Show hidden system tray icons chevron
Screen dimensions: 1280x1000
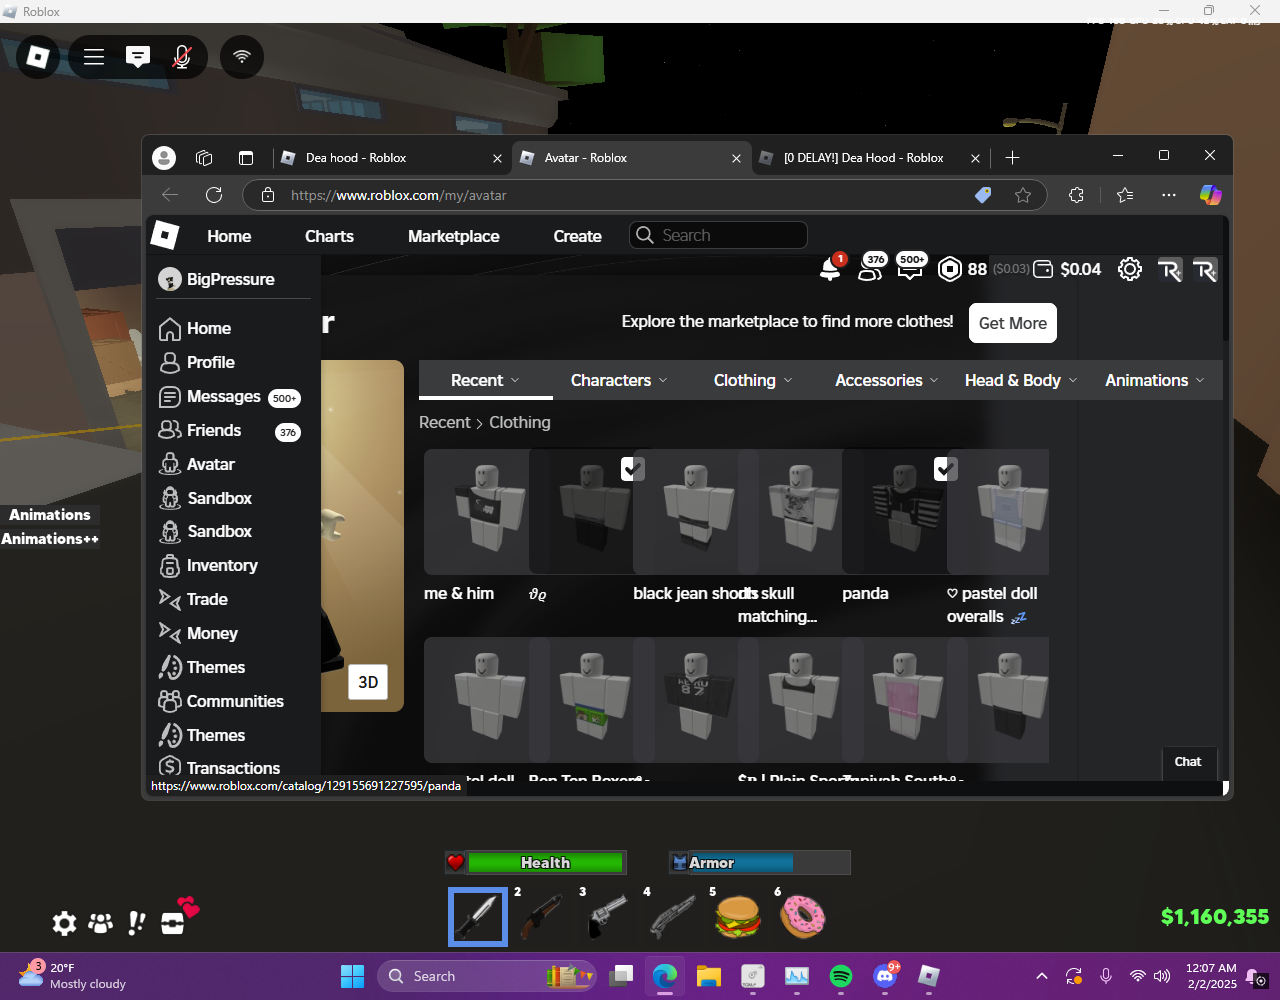click(1042, 976)
